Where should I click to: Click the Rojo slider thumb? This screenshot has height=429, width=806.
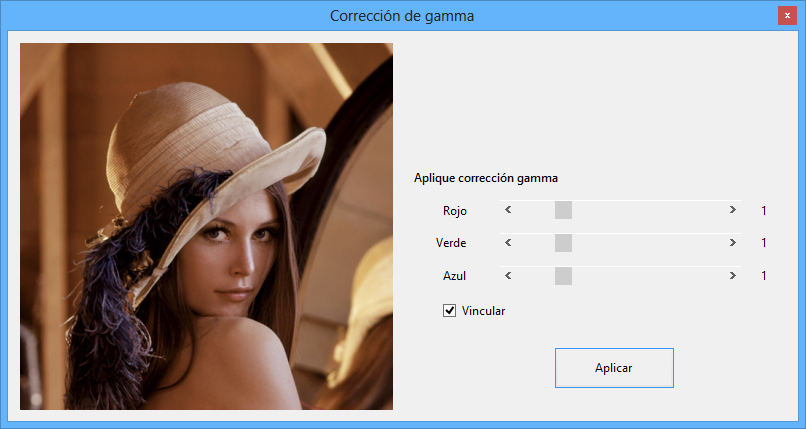click(x=563, y=210)
